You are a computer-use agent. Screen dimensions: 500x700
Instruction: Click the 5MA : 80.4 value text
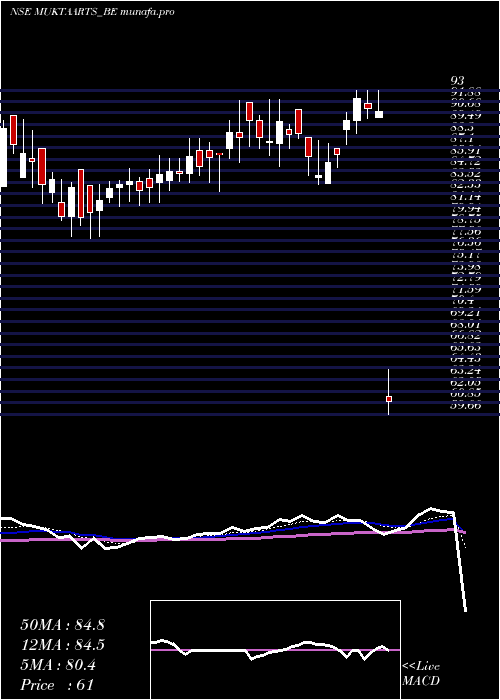[x=58, y=665]
